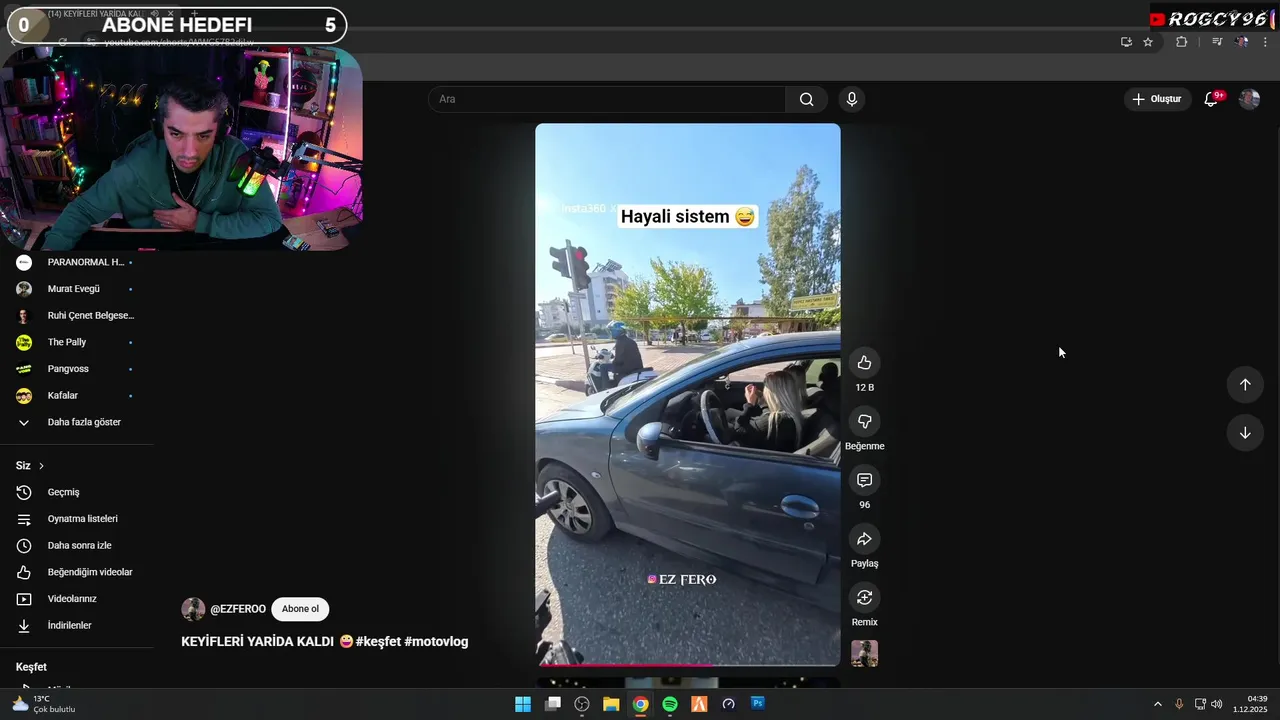Click the Keşfet section heading
This screenshot has height=720, width=1280.
pos(31,667)
